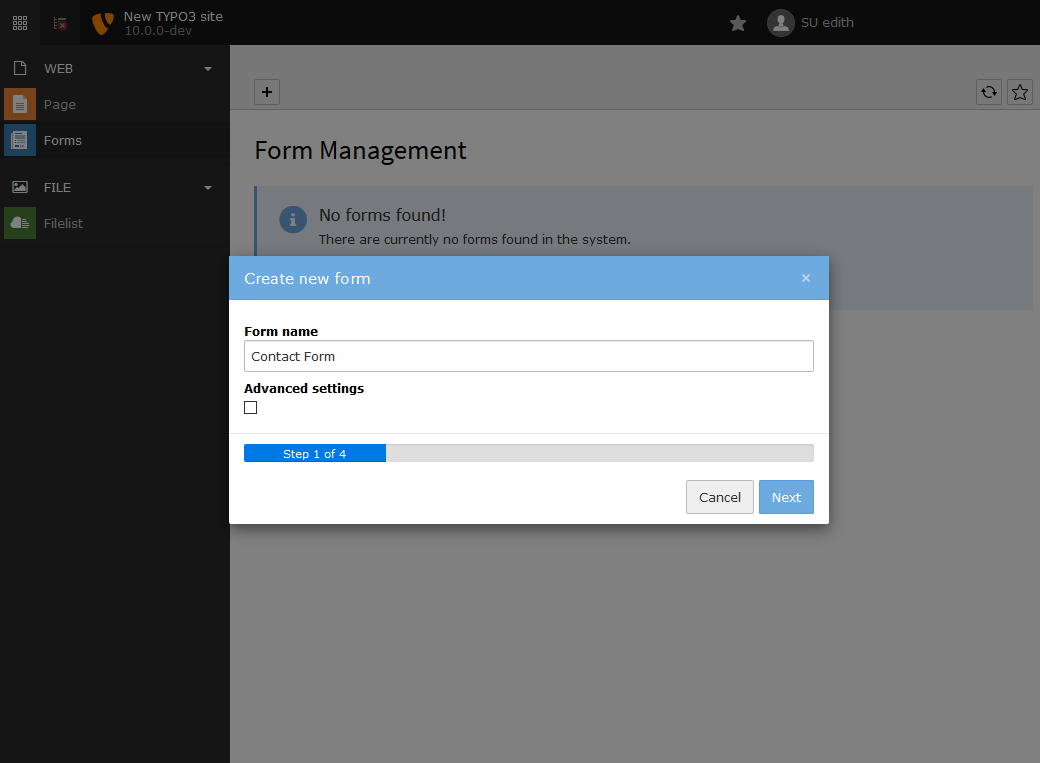Image resolution: width=1040 pixels, height=763 pixels.
Task: Enable the Advanced settings checkbox
Action: pos(250,407)
